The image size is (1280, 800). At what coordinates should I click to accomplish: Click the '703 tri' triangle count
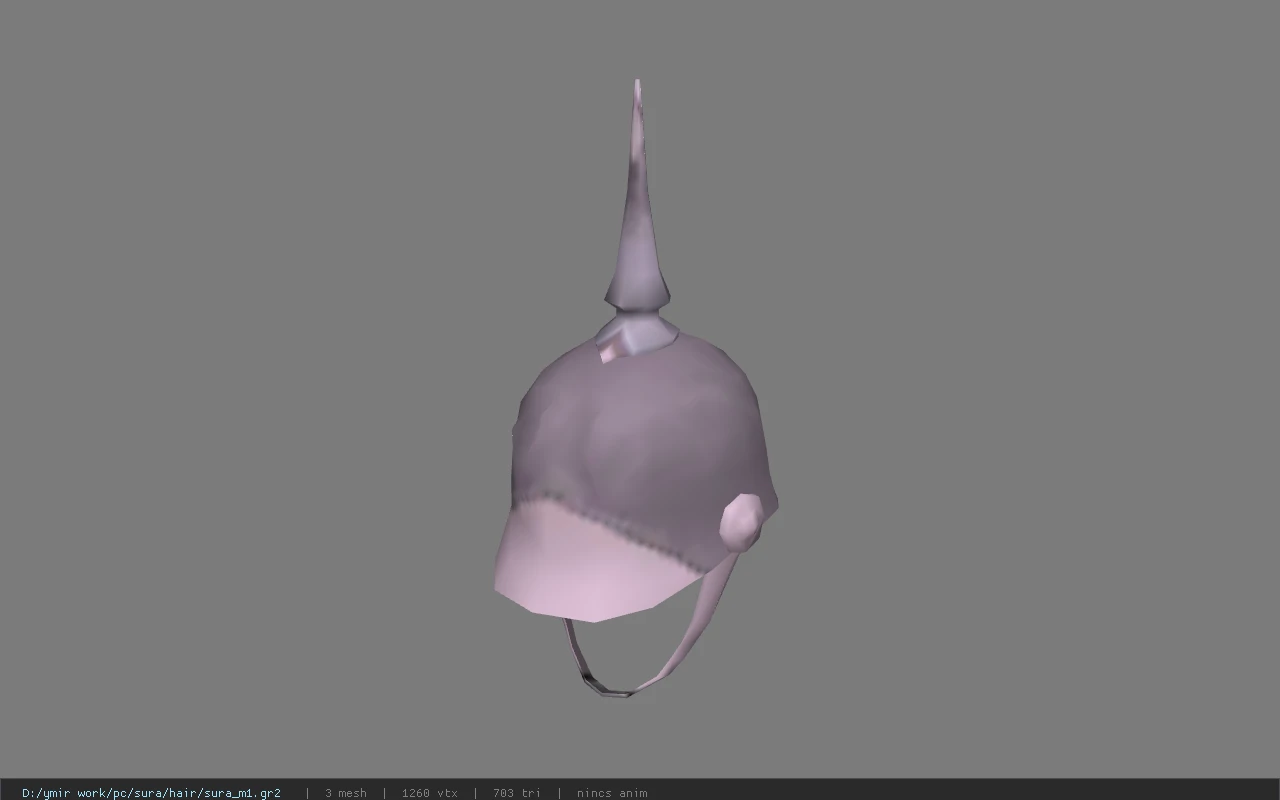click(516, 793)
